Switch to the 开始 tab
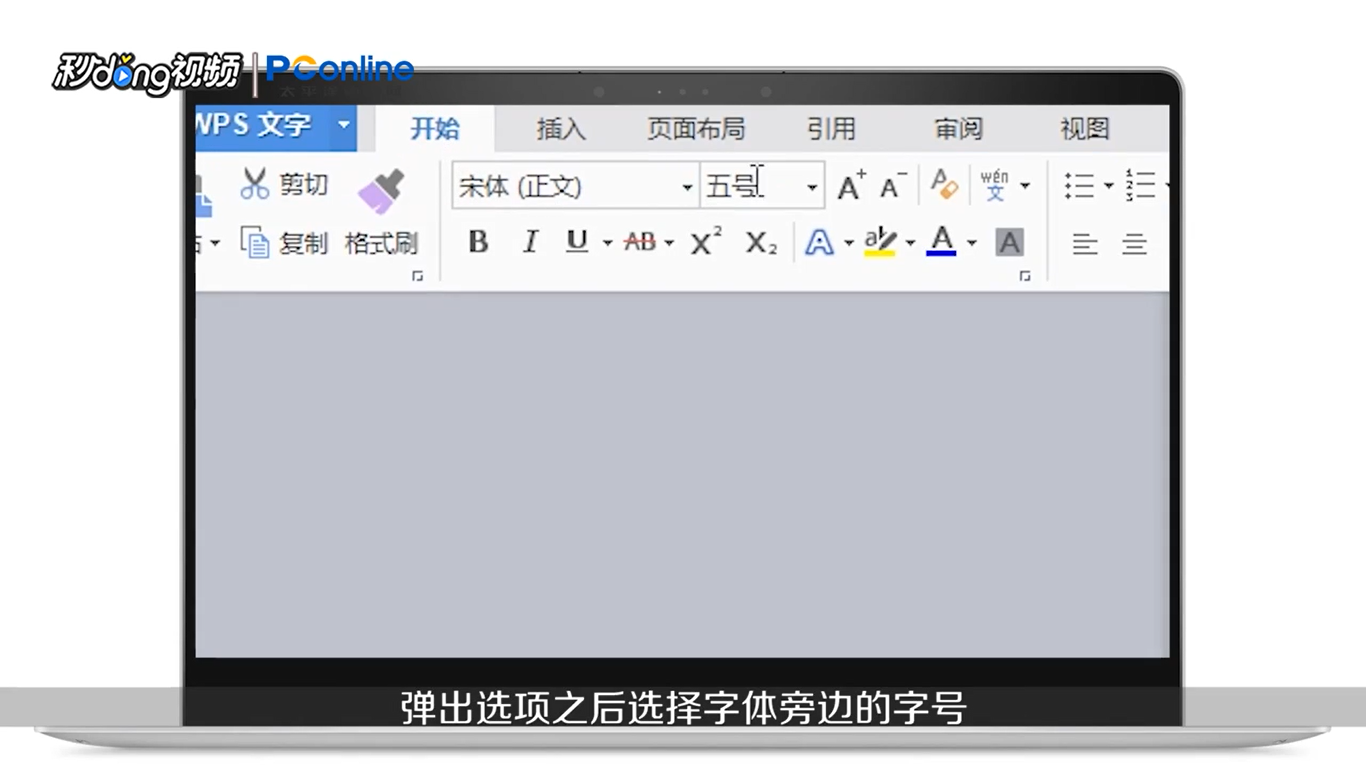 [435, 128]
